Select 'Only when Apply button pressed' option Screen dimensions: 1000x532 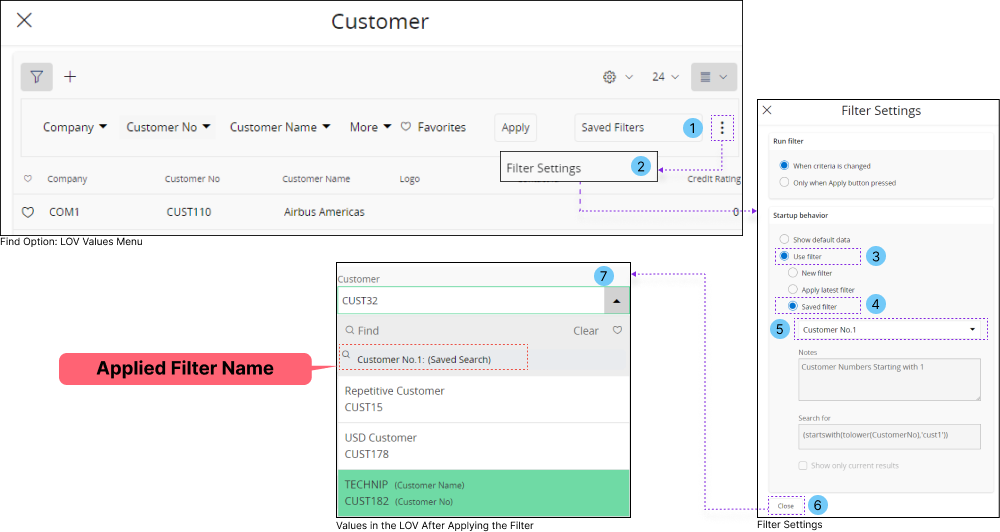tap(785, 183)
